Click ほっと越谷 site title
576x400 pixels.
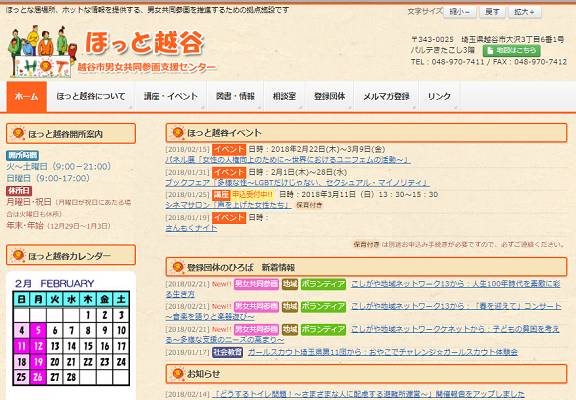(144, 42)
